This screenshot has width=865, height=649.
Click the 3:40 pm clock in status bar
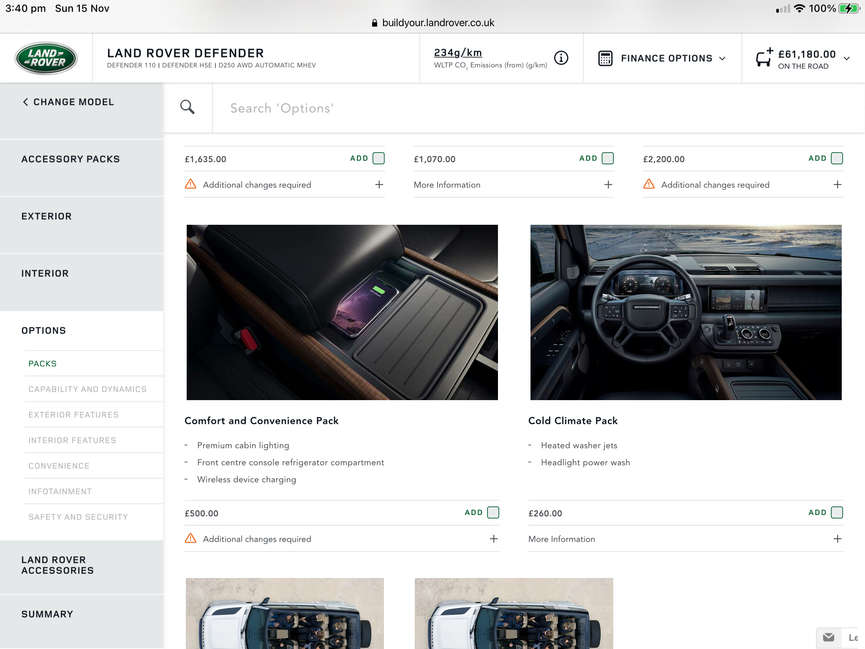tap(25, 8)
